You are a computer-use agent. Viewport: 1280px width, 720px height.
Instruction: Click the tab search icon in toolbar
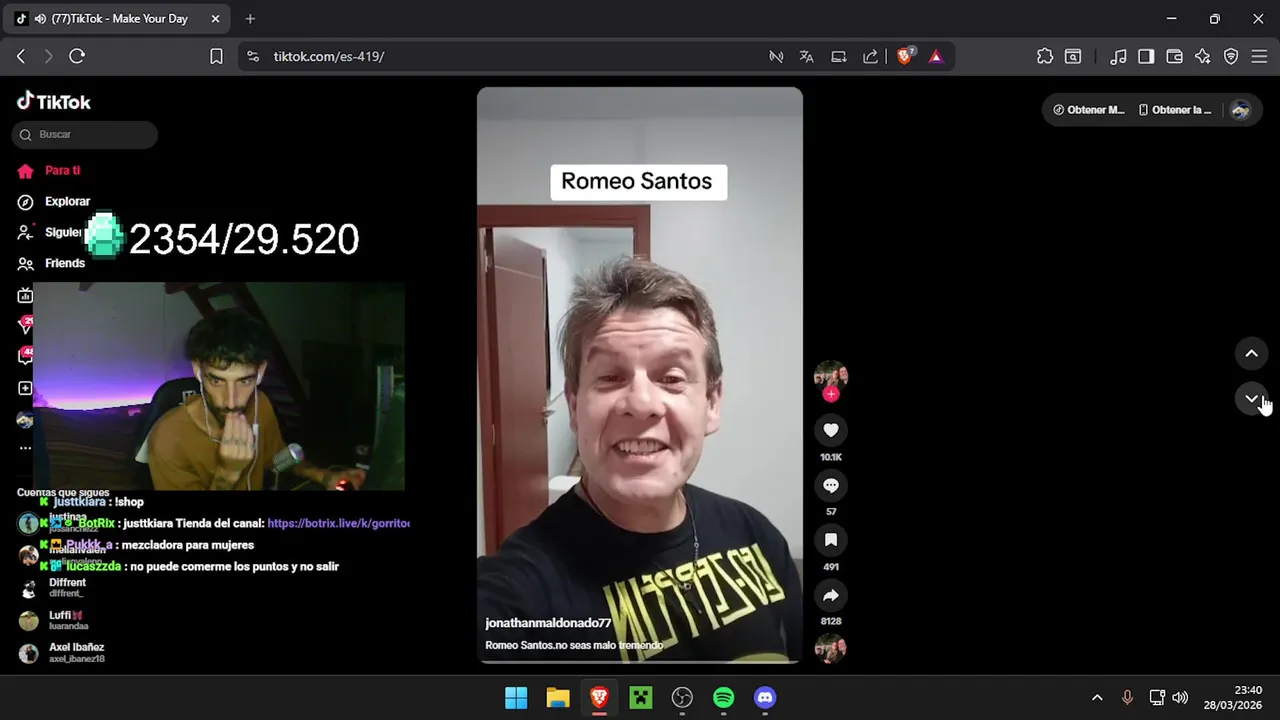click(1073, 56)
